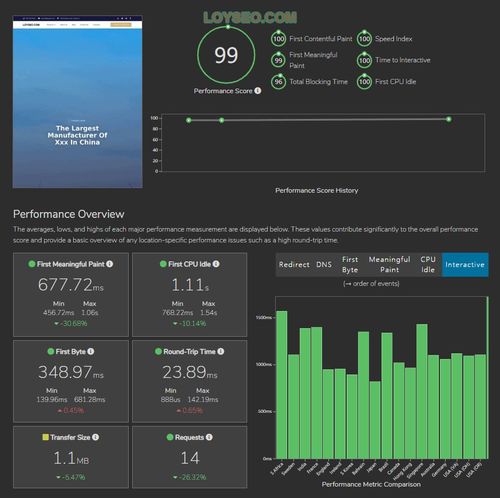The height and width of the screenshot is (498, 500).
Task: Click the S.Africa bar in chart
Action: (x=282, y=385)
